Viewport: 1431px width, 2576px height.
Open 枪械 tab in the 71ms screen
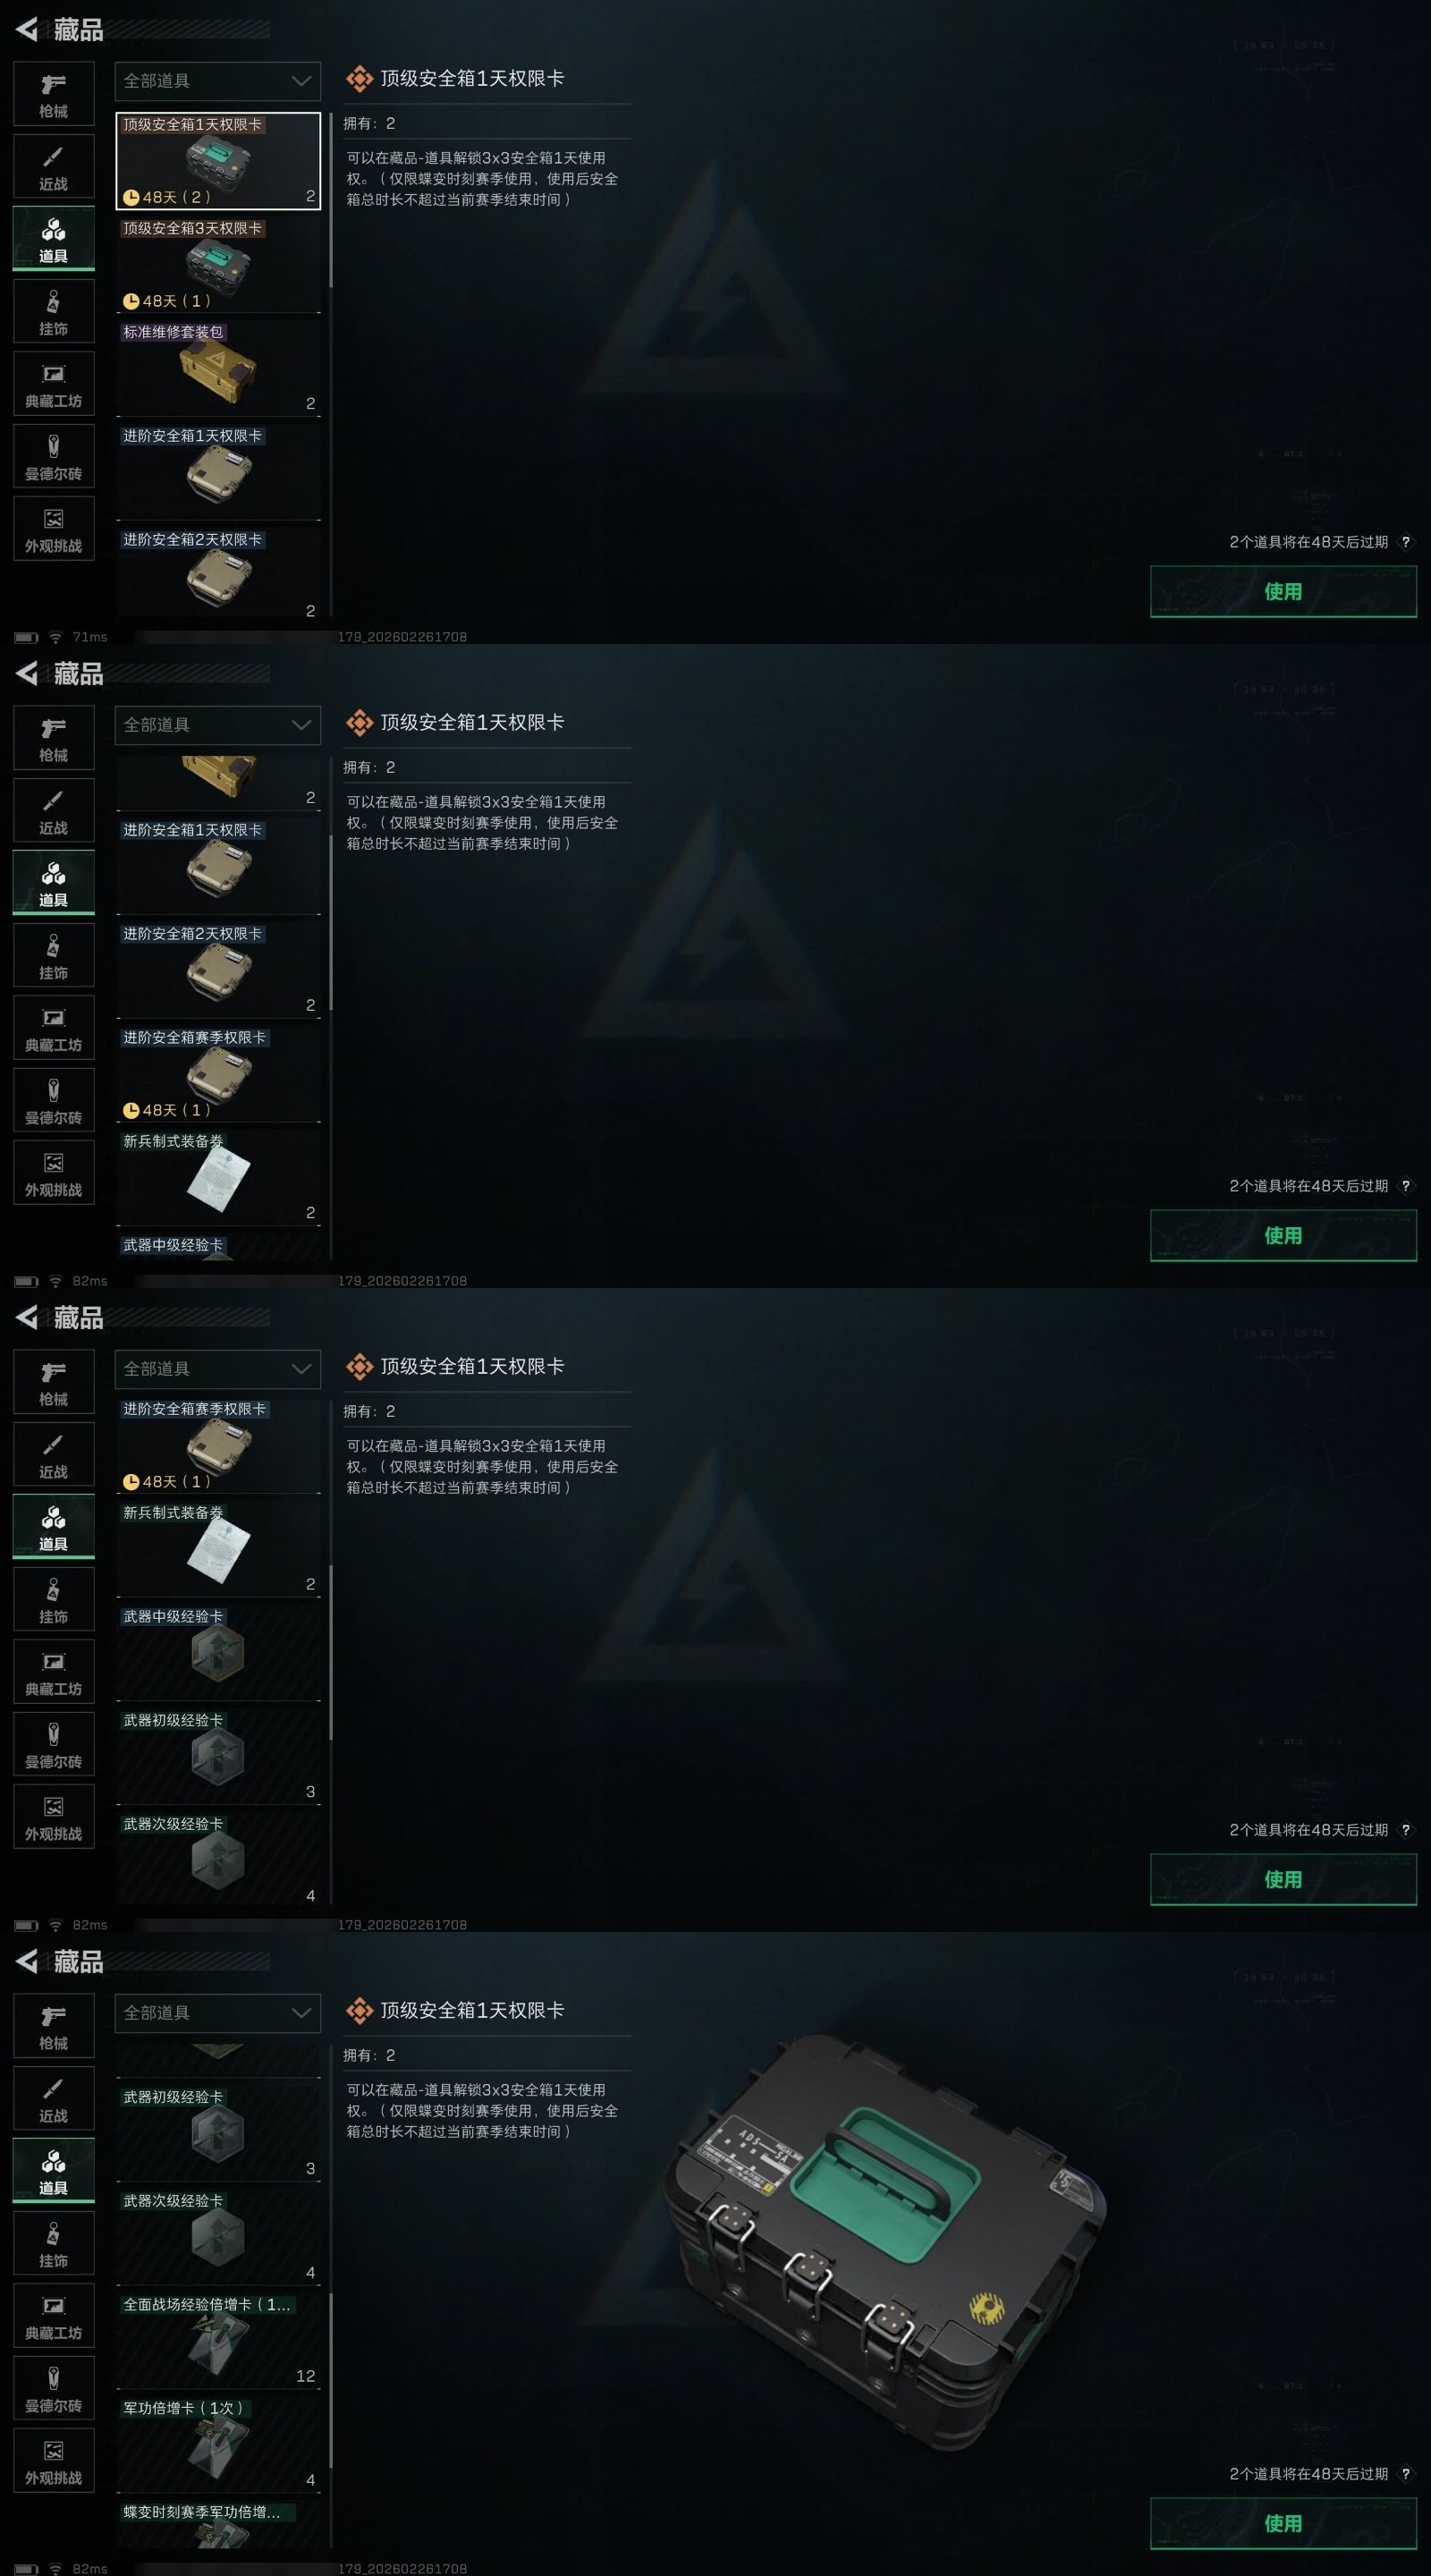tap(54, 94)
